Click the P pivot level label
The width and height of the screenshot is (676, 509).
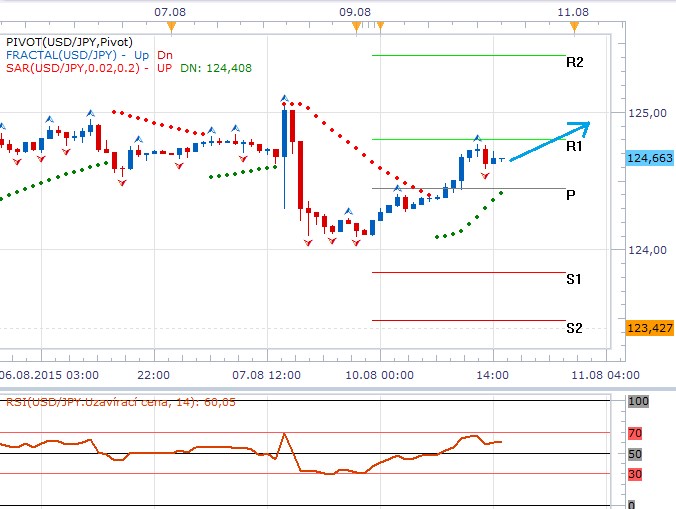(x=570, y=195)
